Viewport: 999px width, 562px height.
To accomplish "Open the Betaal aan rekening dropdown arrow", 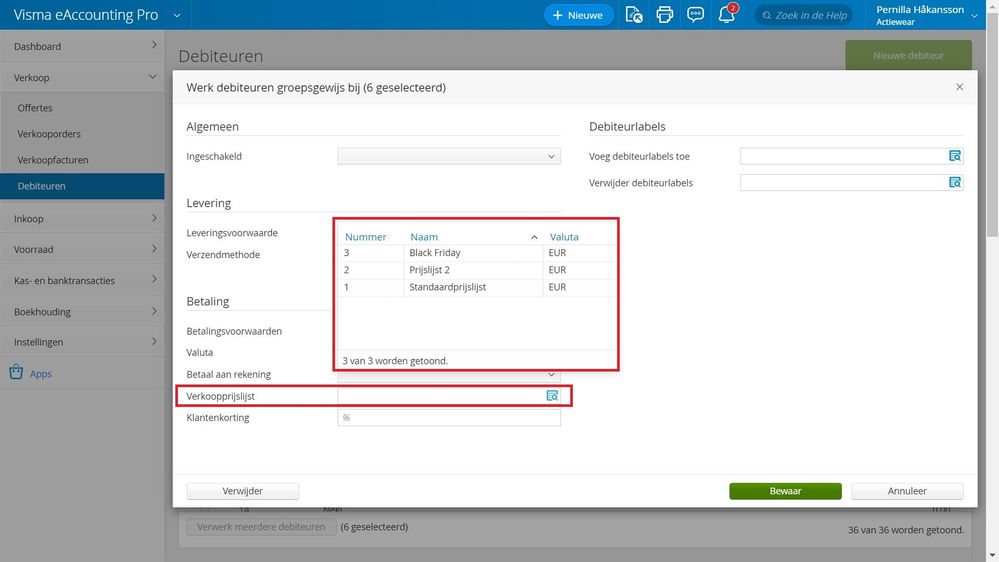I will point(551,375).
